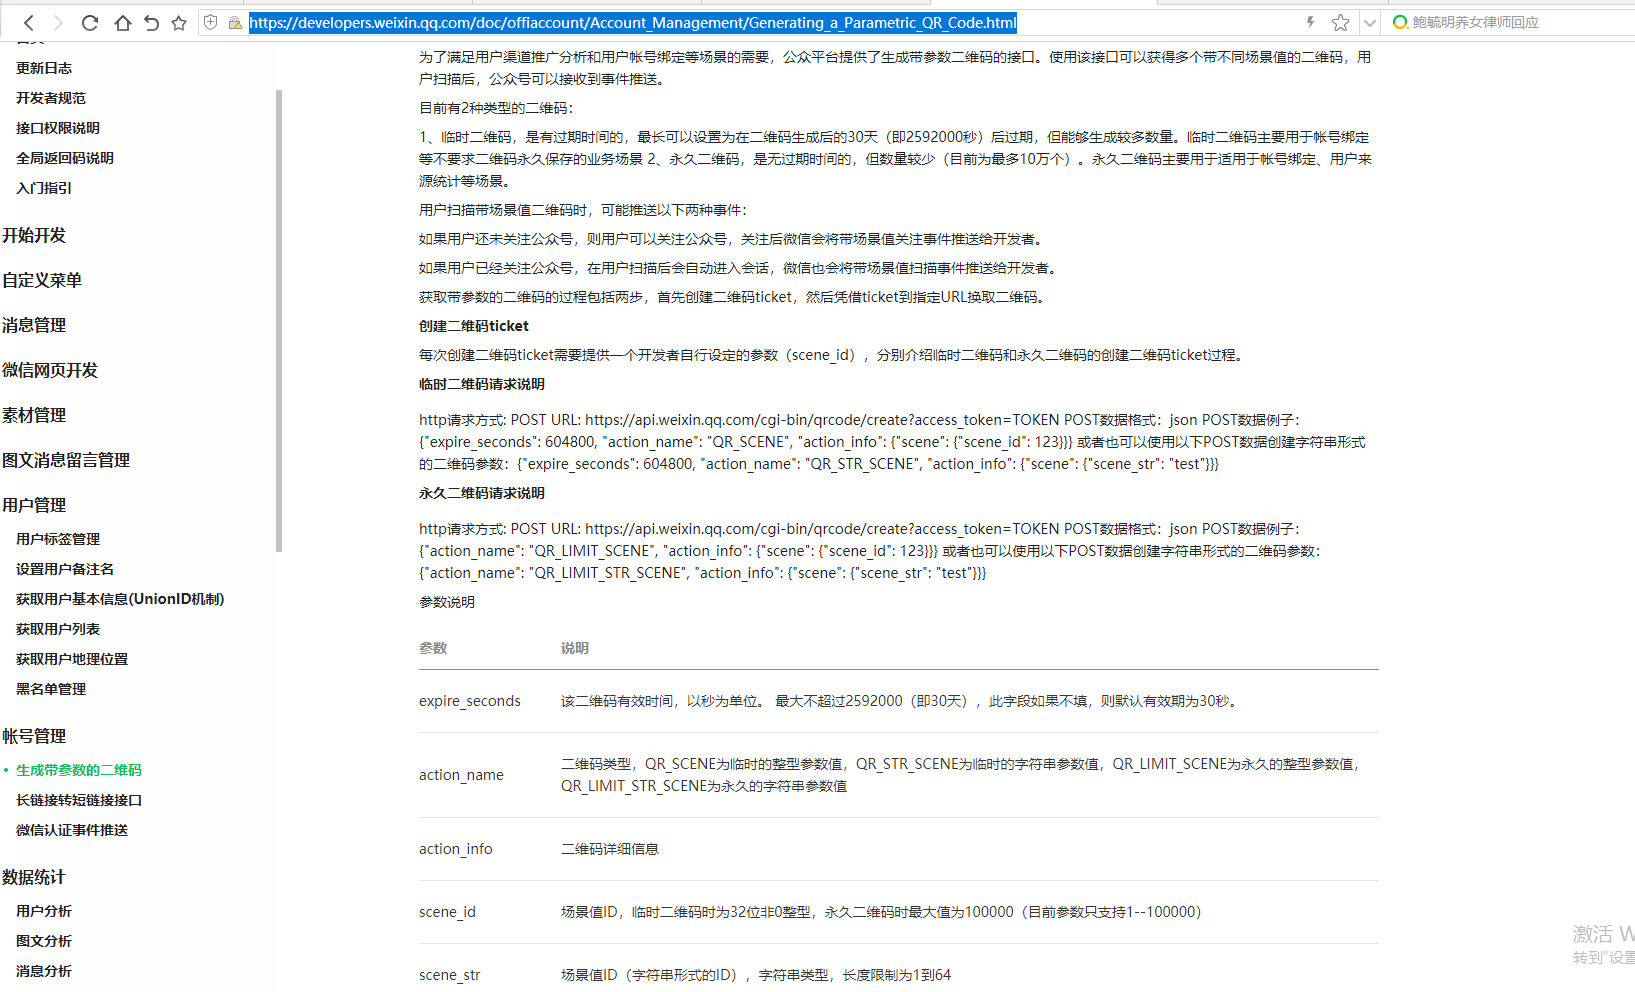Click the action_name parameter cell
This screenshot has width=1635, height=992.
(461, 775)
